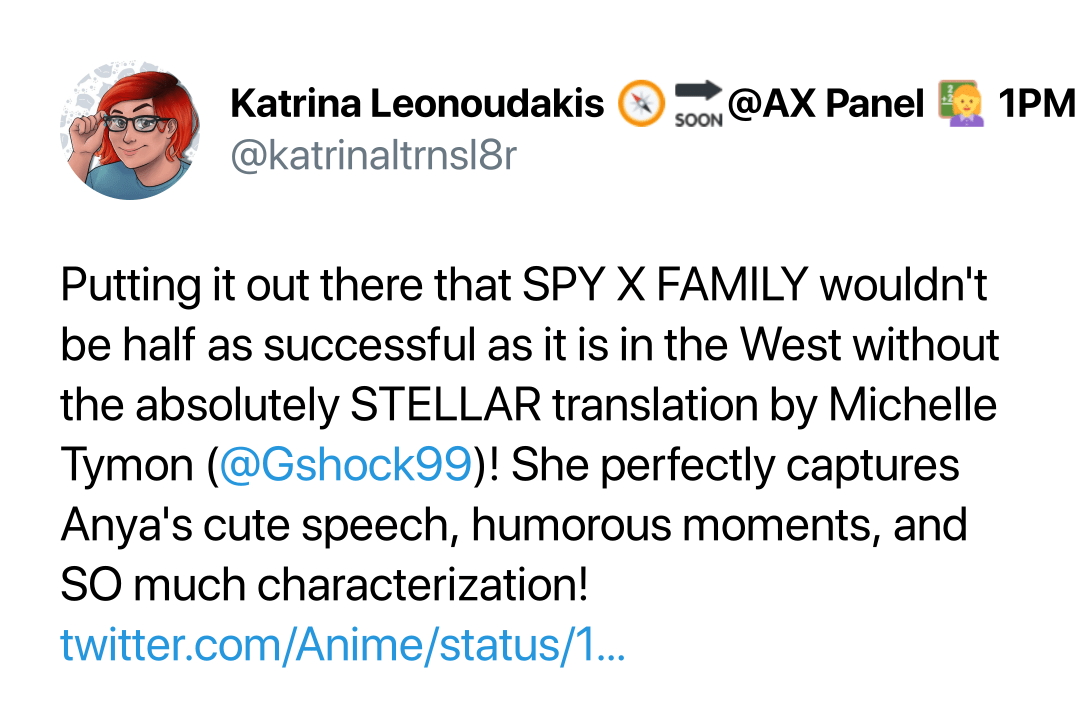Open the @katrinaltrnsl8r handle
1080x717 pixels.
(373, 156)
